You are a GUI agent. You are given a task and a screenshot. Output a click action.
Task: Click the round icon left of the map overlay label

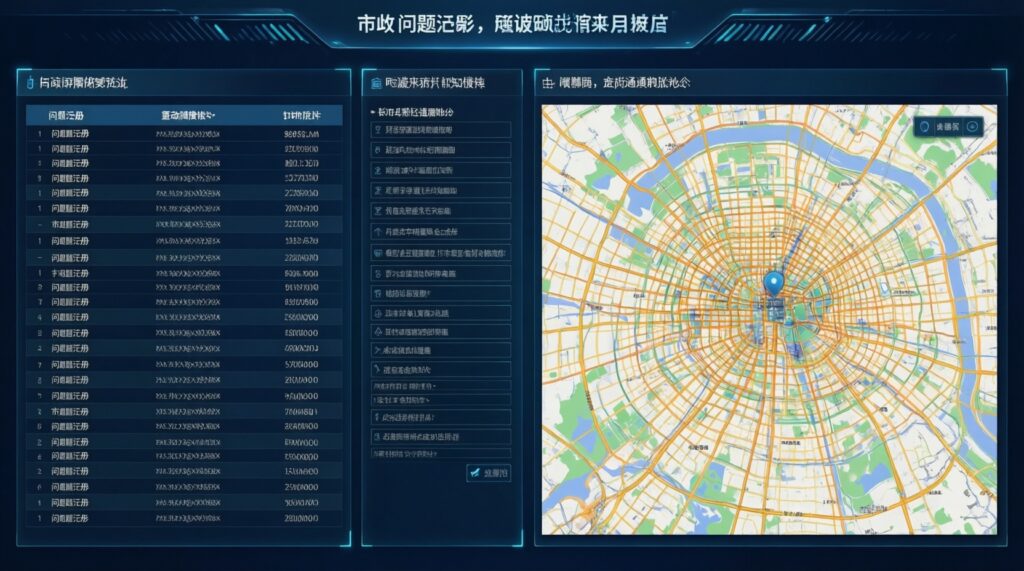pos(925,127)
